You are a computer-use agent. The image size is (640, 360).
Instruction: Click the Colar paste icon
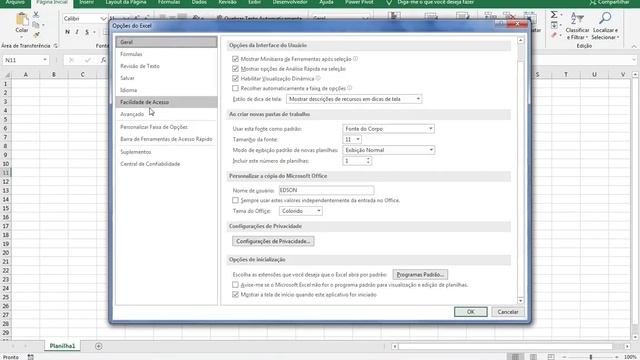[22, 20]
